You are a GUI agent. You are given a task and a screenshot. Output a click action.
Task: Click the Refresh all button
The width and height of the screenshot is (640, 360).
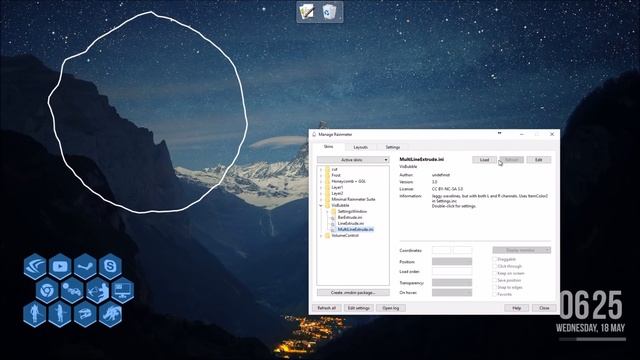(x=327, y=308)
